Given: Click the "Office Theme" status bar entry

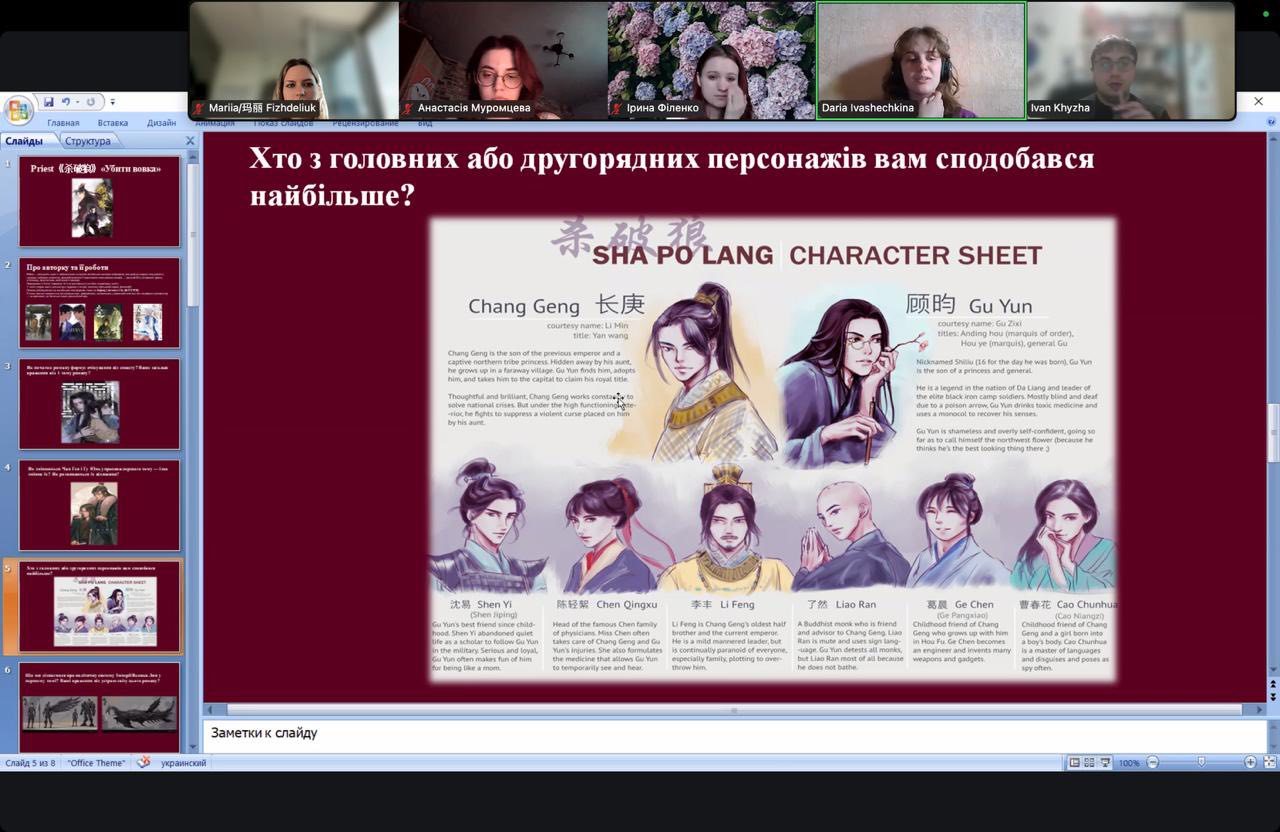Looking at the screenshot, I should [96, 763].
